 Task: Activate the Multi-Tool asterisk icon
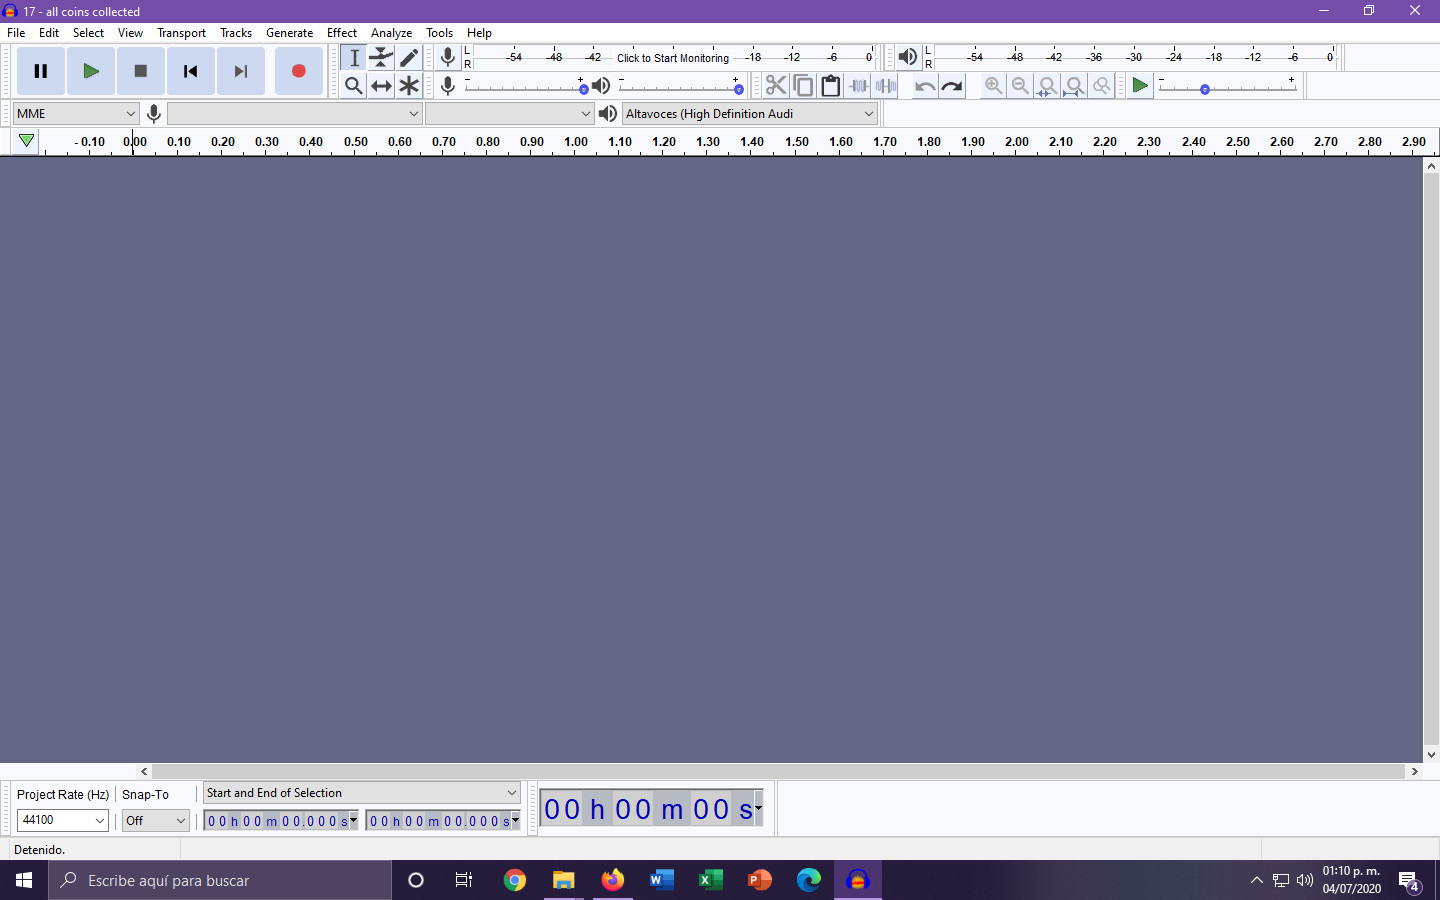[409, 86]
